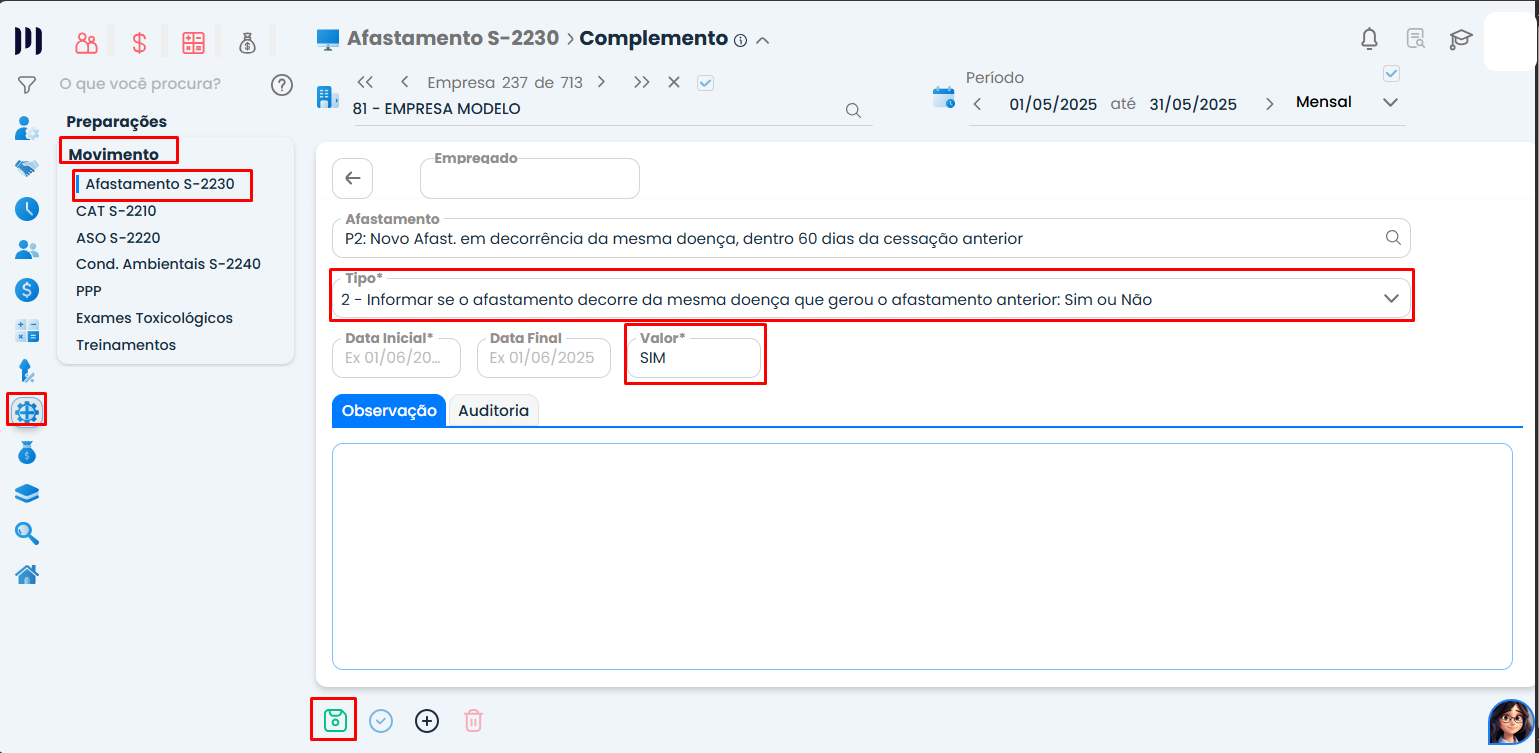The height and width of the screenshot is (753, 1539).
Task: Switch to the Observação tab
Action: (x=389, y=410)
